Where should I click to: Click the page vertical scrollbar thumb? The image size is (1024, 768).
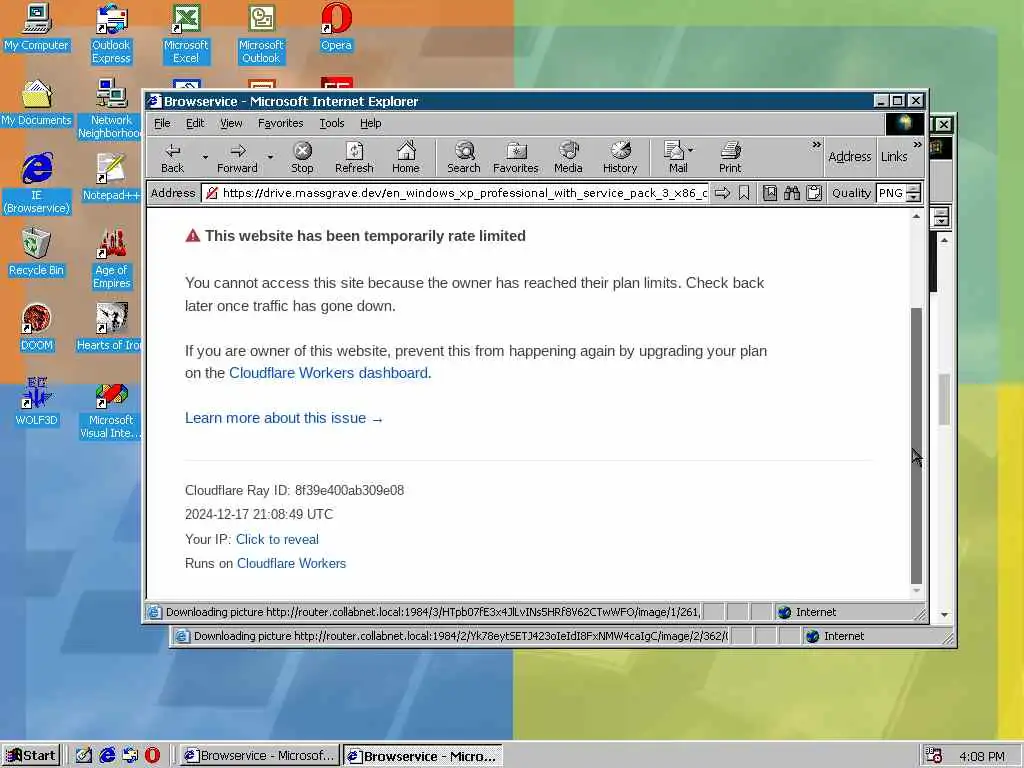tap(916, 445)
